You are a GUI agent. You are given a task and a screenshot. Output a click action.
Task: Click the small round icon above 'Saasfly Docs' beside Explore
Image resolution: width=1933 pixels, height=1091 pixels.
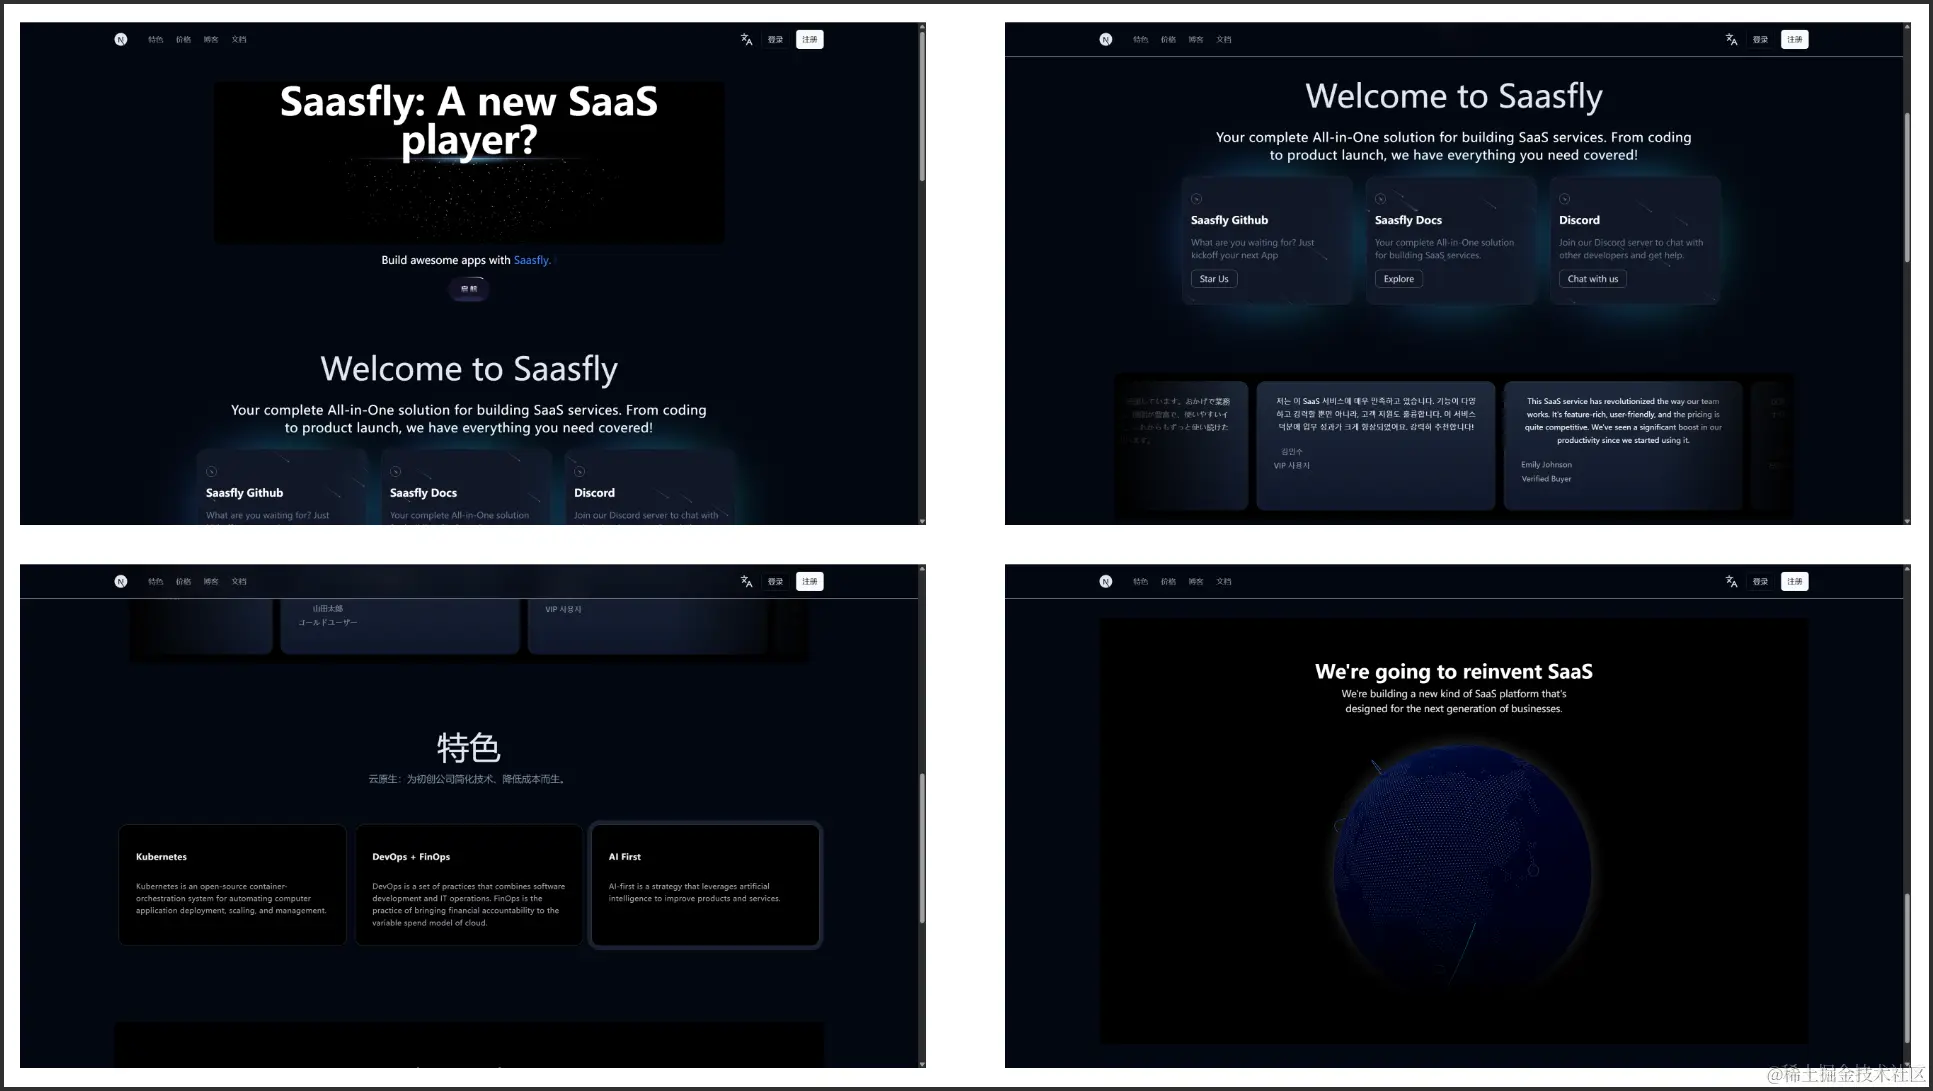pos(1380,199)
